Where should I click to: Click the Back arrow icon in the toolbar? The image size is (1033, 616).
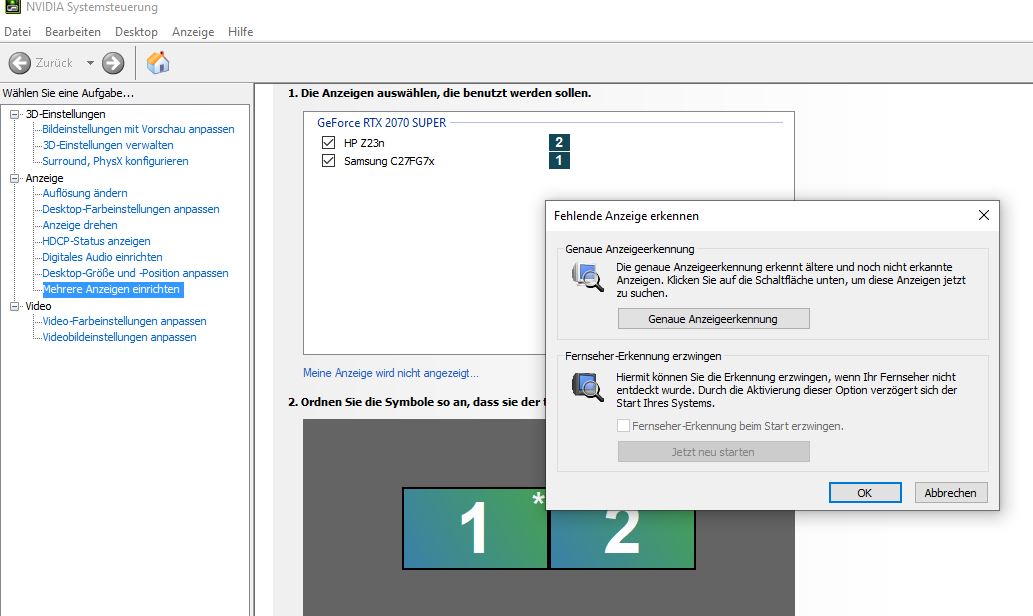20,63
